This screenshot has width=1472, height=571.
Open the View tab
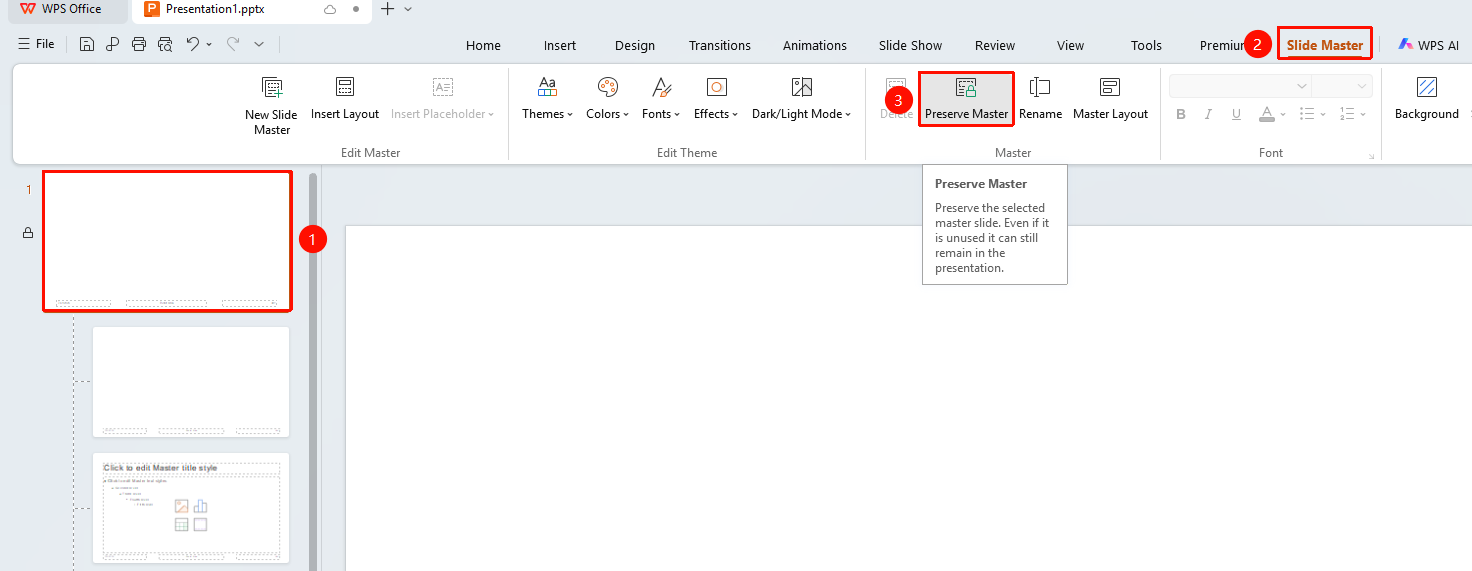pyautogui.click(x=1070, y=45)
